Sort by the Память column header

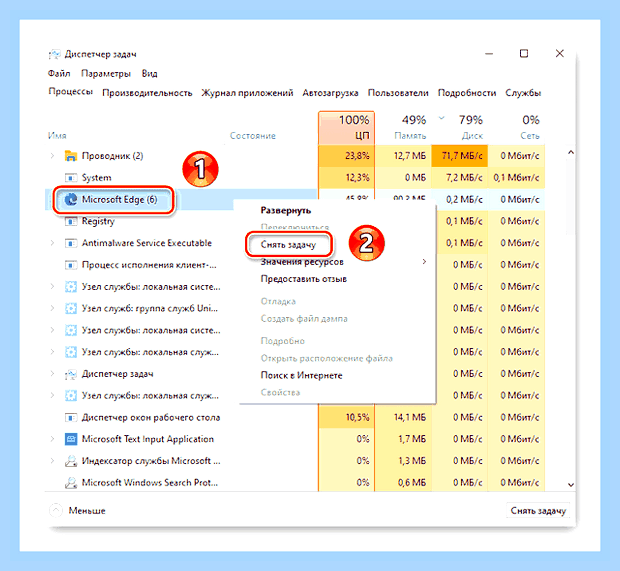[403, 128]
